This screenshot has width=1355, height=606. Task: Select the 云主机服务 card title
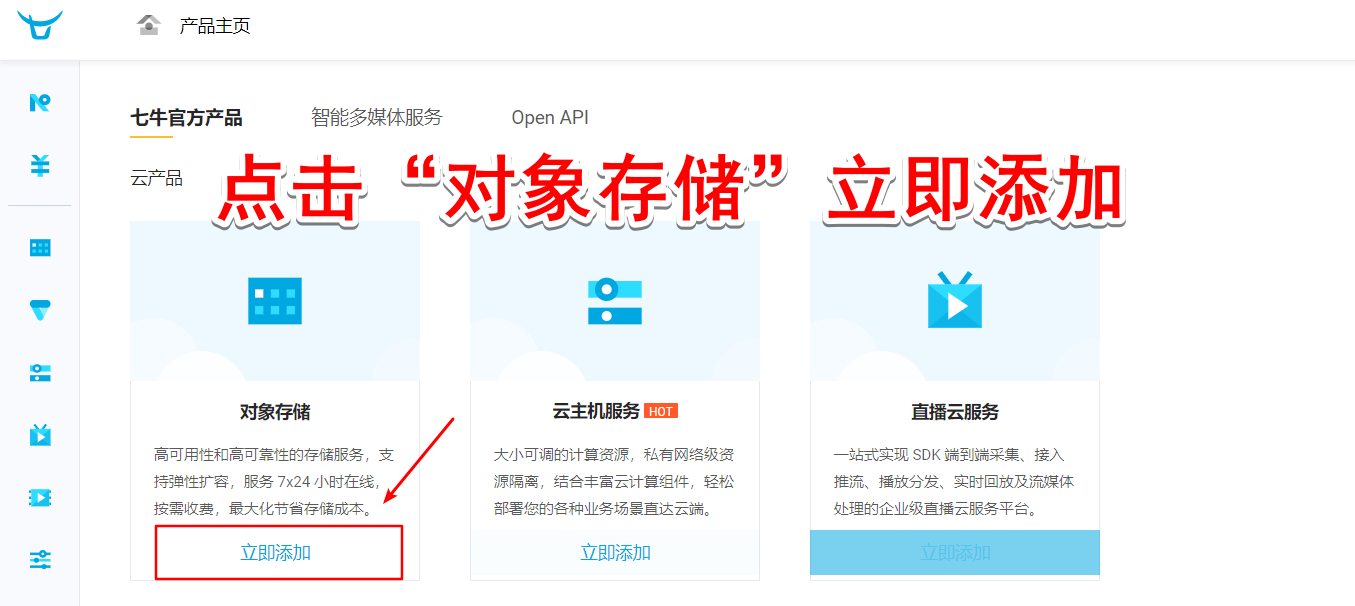pyautogui.click(x=596, y=412)
